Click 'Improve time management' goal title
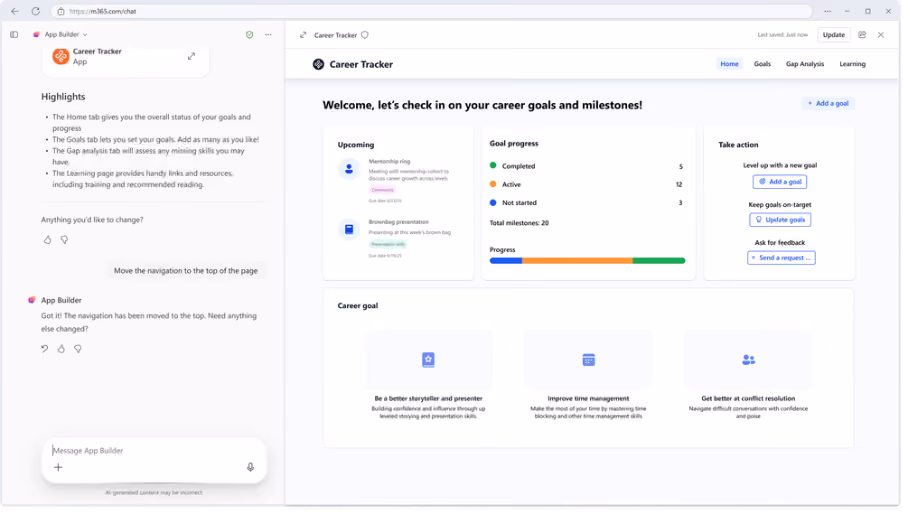 tap(588, 398)
